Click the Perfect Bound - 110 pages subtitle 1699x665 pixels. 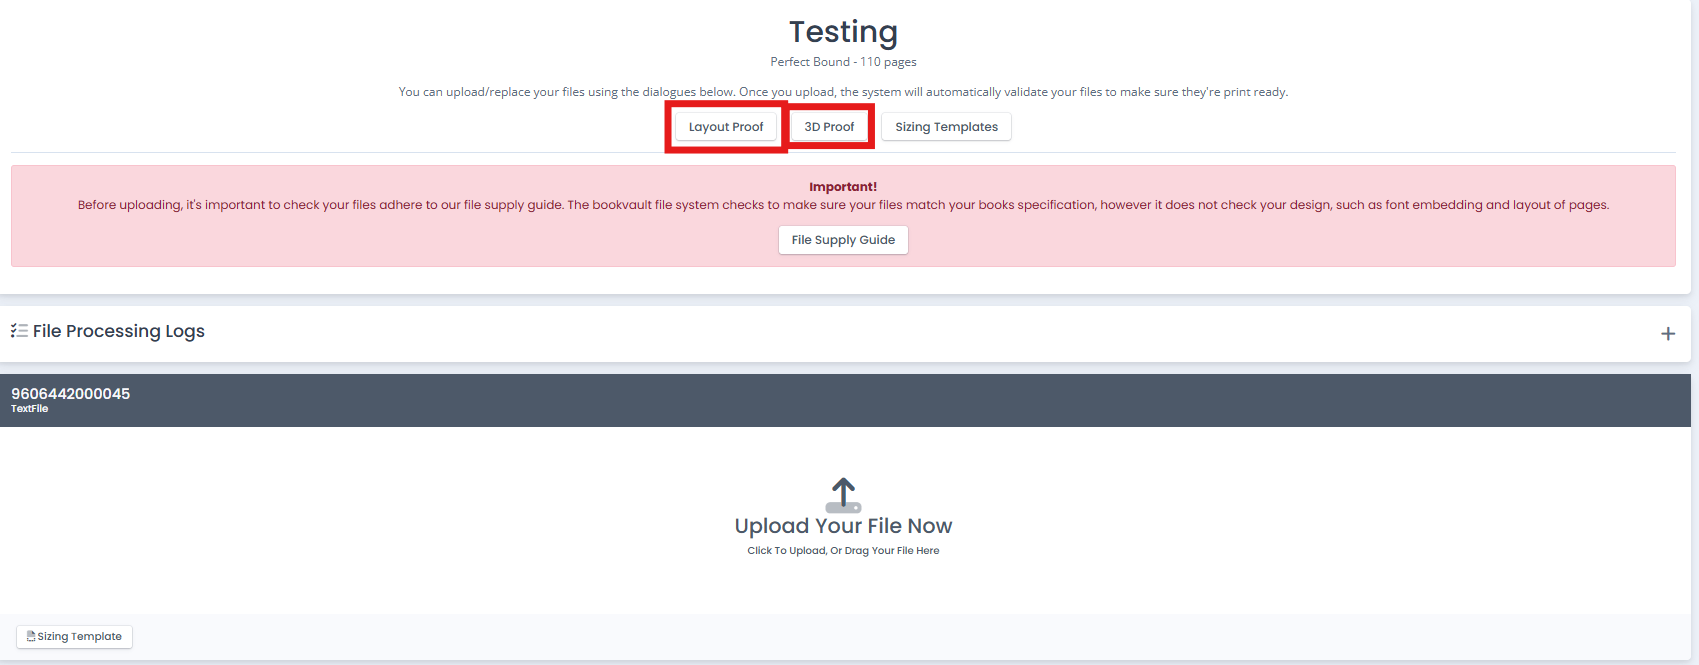[x=843, y=62]
